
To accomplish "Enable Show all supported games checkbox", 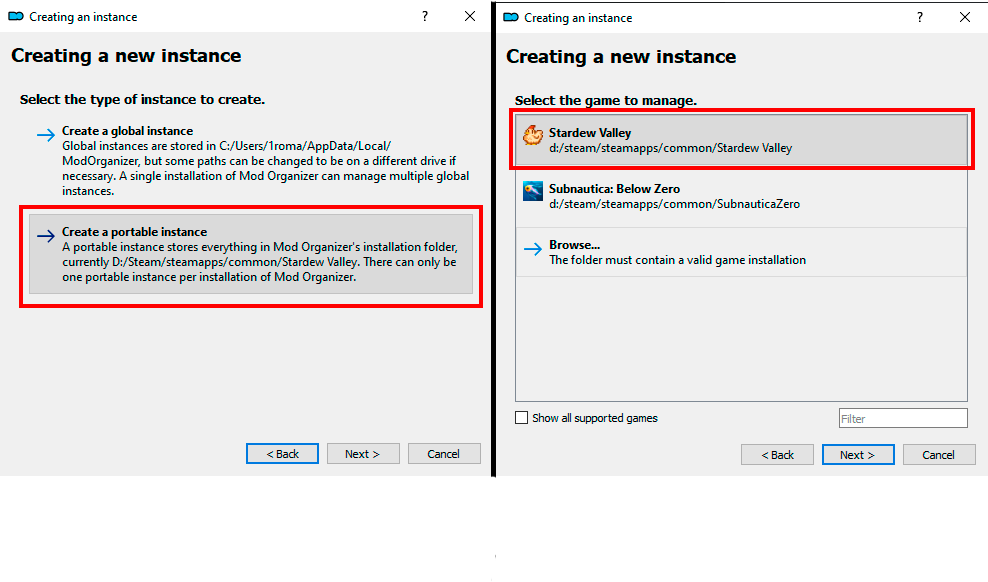I will click(x=521, y=418).
